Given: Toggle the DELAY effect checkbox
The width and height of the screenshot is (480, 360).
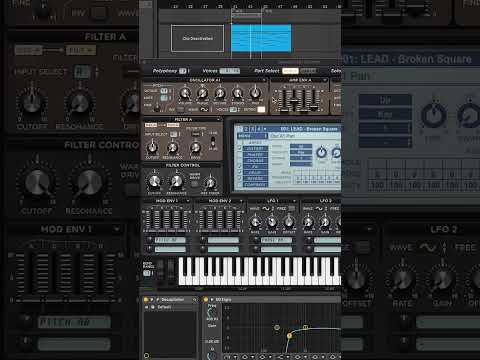Looking at the screenshot, I should coord(239,172).
